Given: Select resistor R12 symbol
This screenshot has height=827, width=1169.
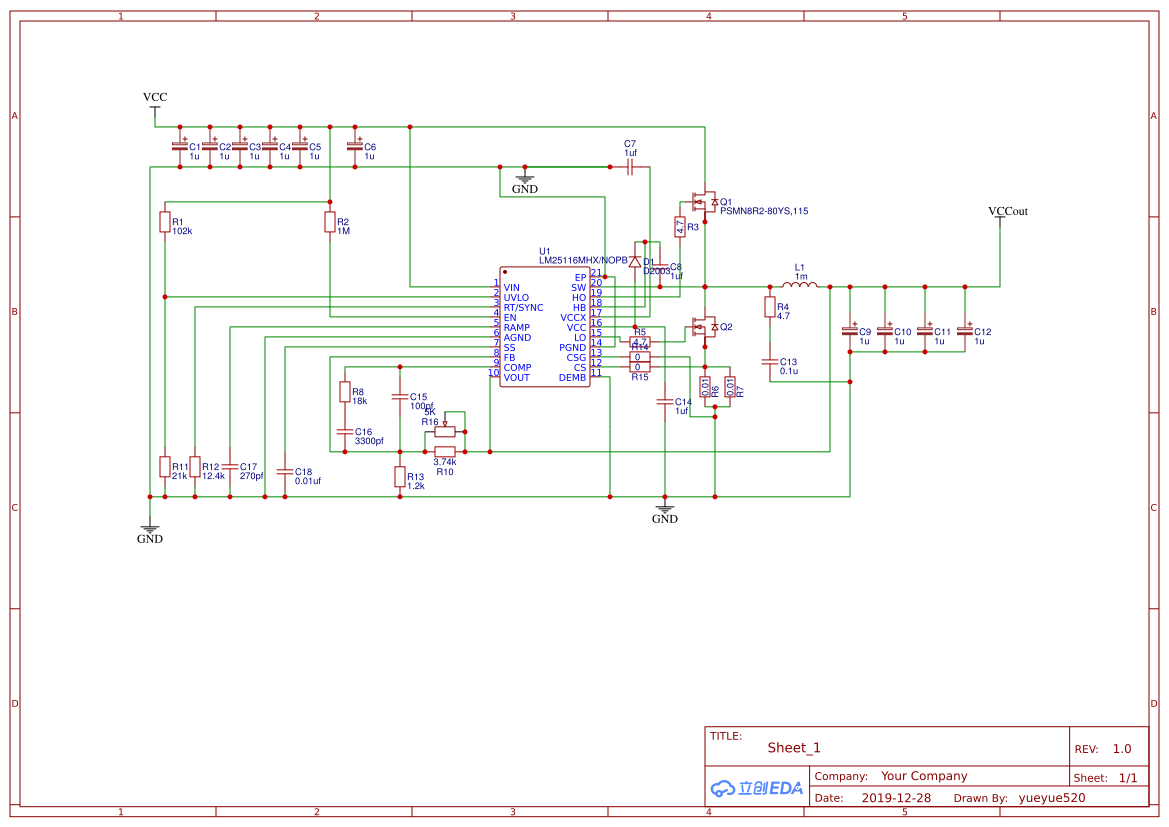Looking at the screenshot, I should 195,467.
